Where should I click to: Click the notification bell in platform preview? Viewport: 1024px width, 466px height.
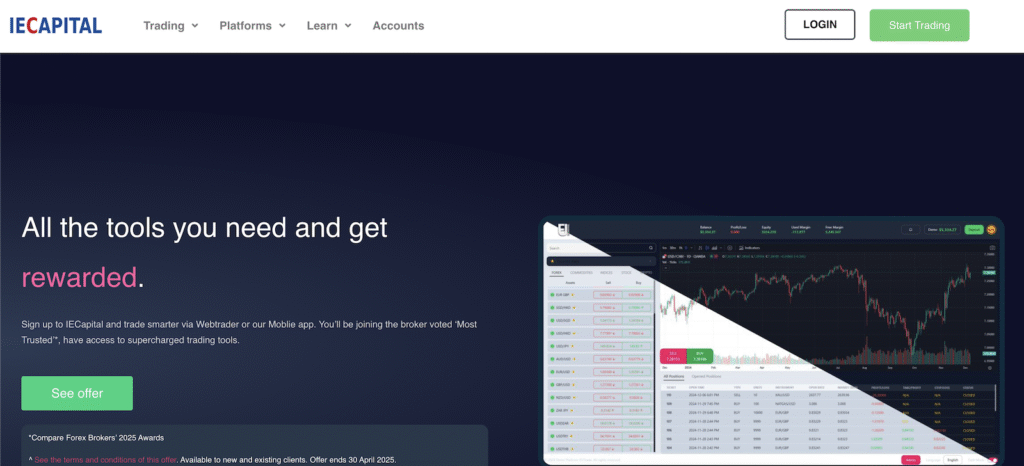coord(910,230)
